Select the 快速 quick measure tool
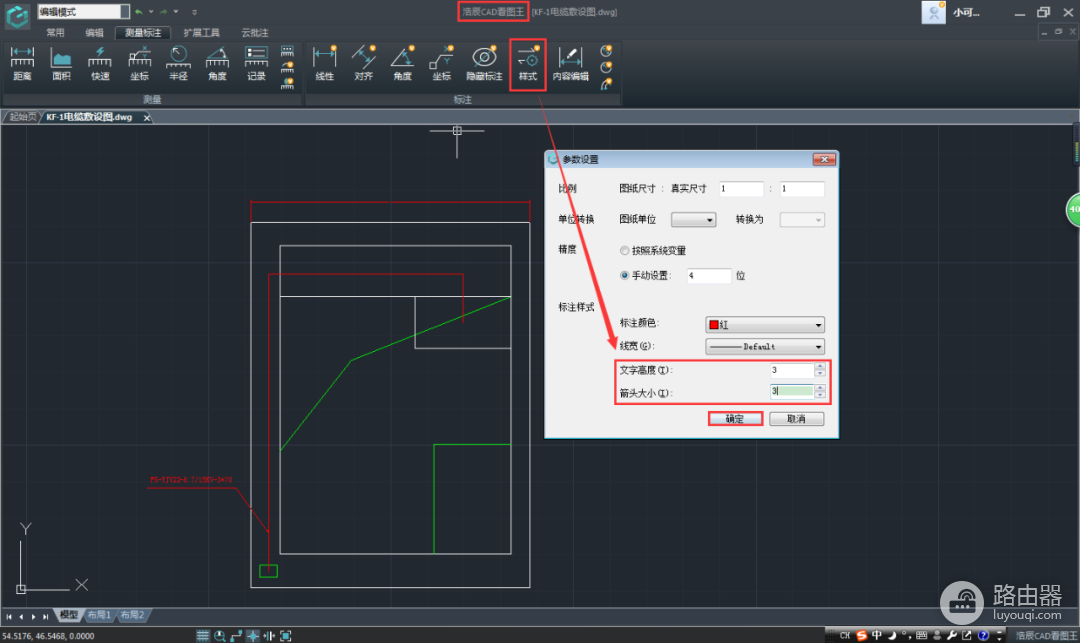The height and width of the screenshot is (643, 1080). [100, 63]
